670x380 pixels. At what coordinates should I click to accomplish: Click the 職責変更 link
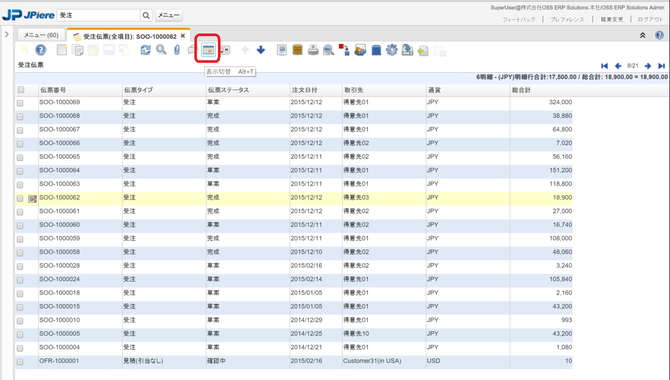[612, 19]
